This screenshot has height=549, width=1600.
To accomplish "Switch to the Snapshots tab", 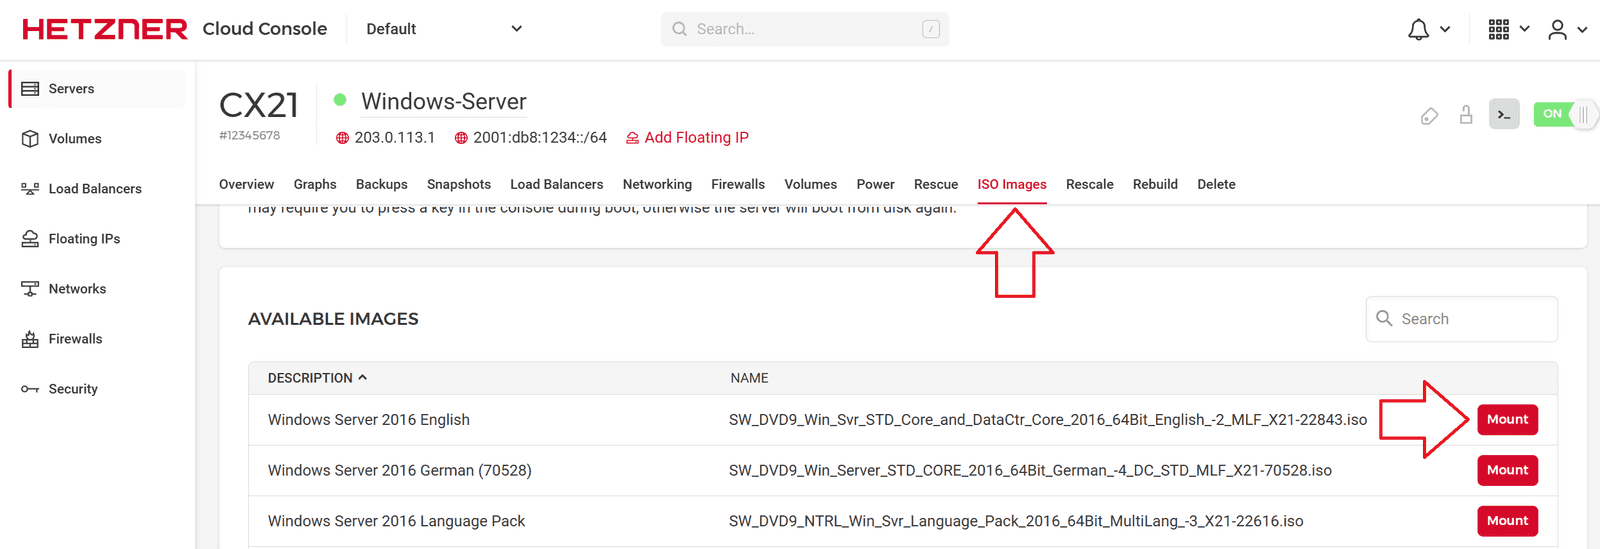I will tap(458, 185).
